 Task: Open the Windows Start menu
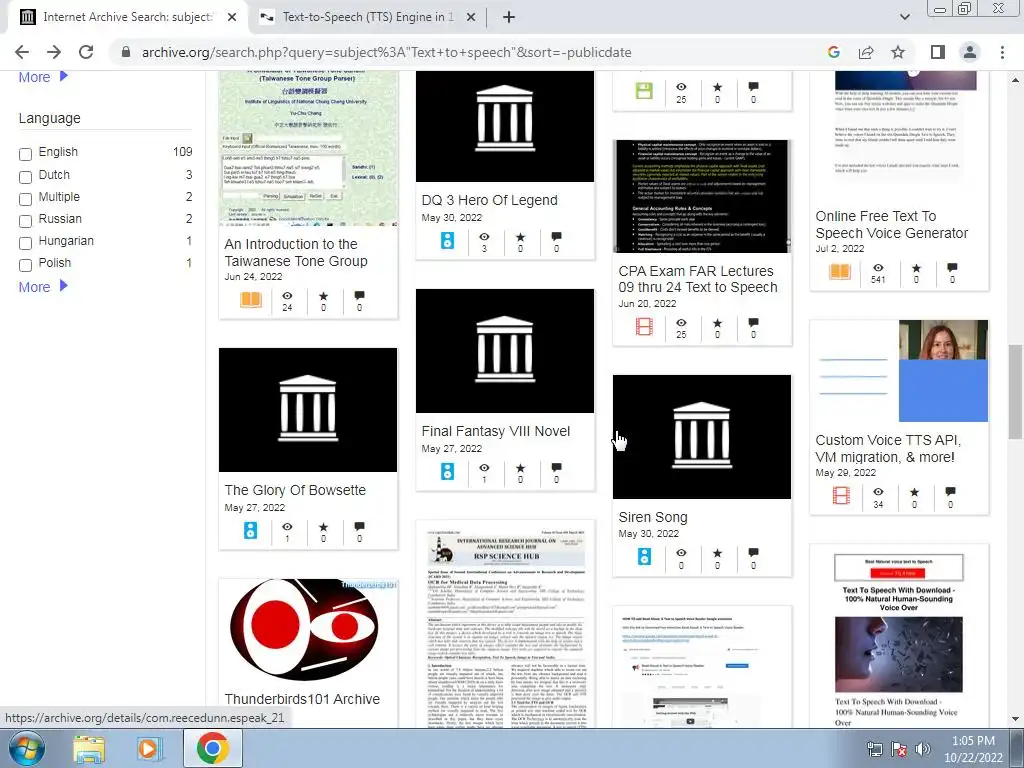click(x=26, y=748)
